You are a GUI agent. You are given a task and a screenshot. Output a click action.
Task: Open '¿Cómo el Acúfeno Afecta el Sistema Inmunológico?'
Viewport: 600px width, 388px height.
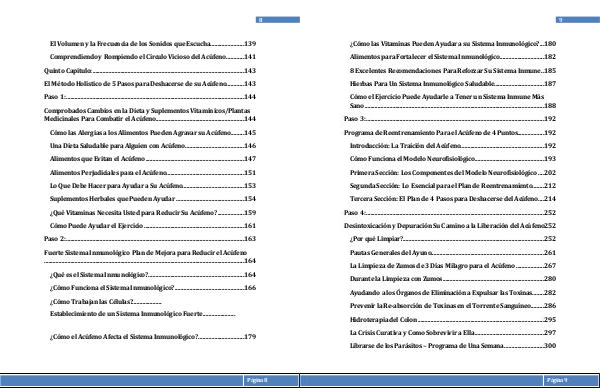153,337
